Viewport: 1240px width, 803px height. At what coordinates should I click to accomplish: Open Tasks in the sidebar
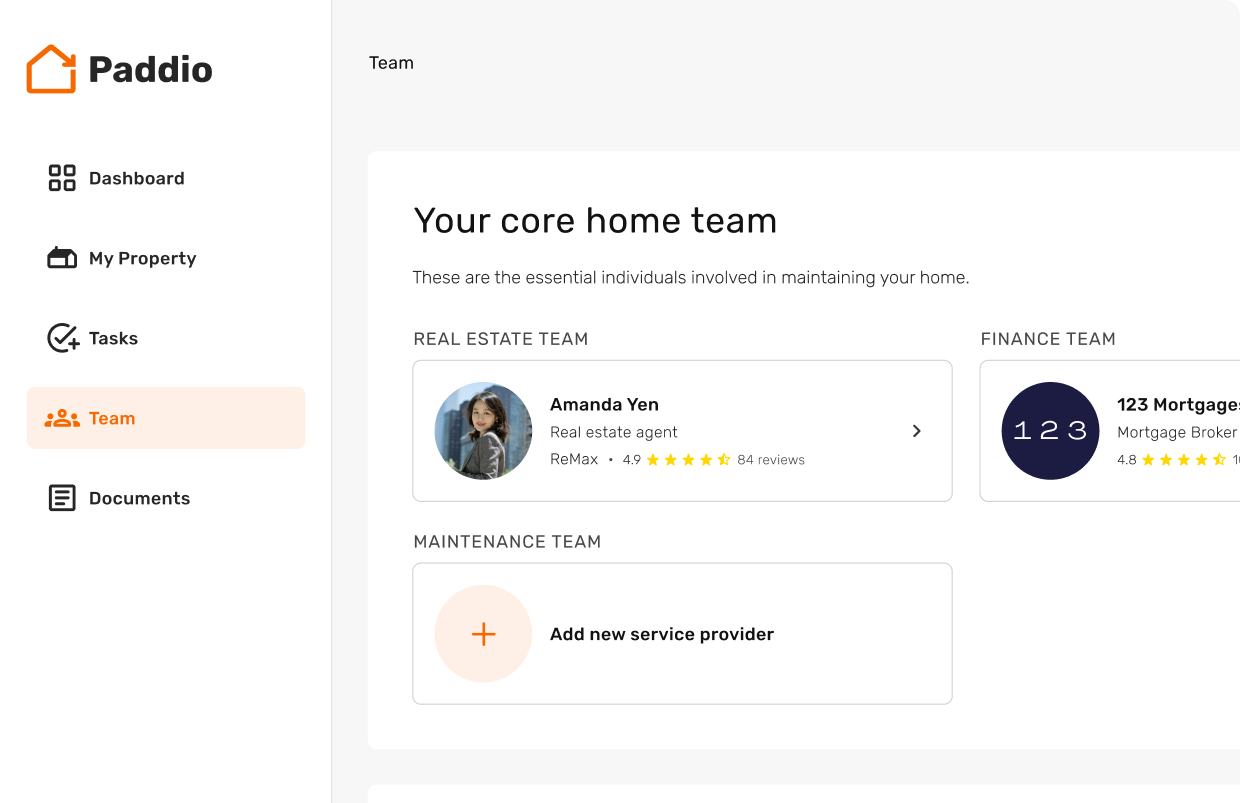pos(166,338)
